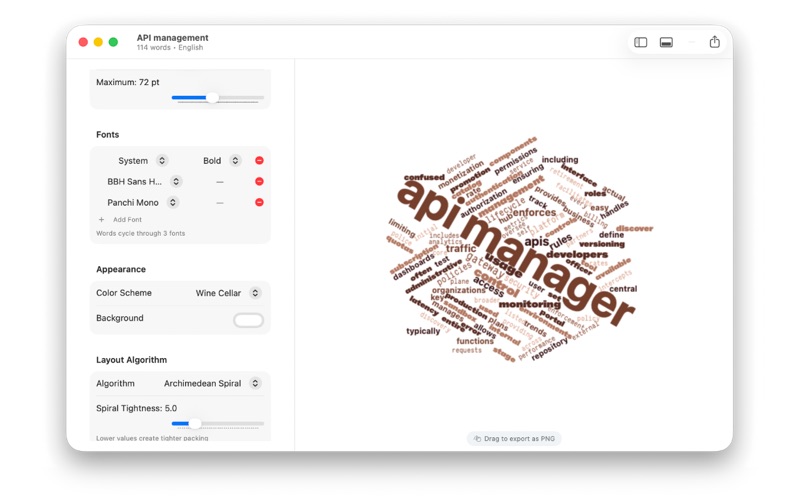Viewport: 800px width, 500px height.
Task: Minimize the window with the yellow button
Action: [x=98, y=42]
